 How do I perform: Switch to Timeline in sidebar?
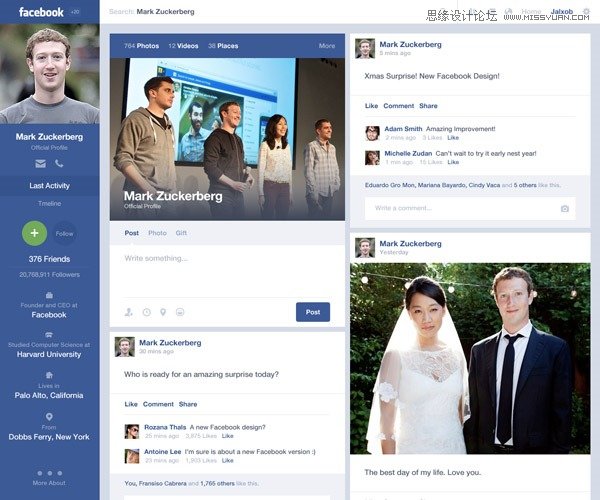49,204
